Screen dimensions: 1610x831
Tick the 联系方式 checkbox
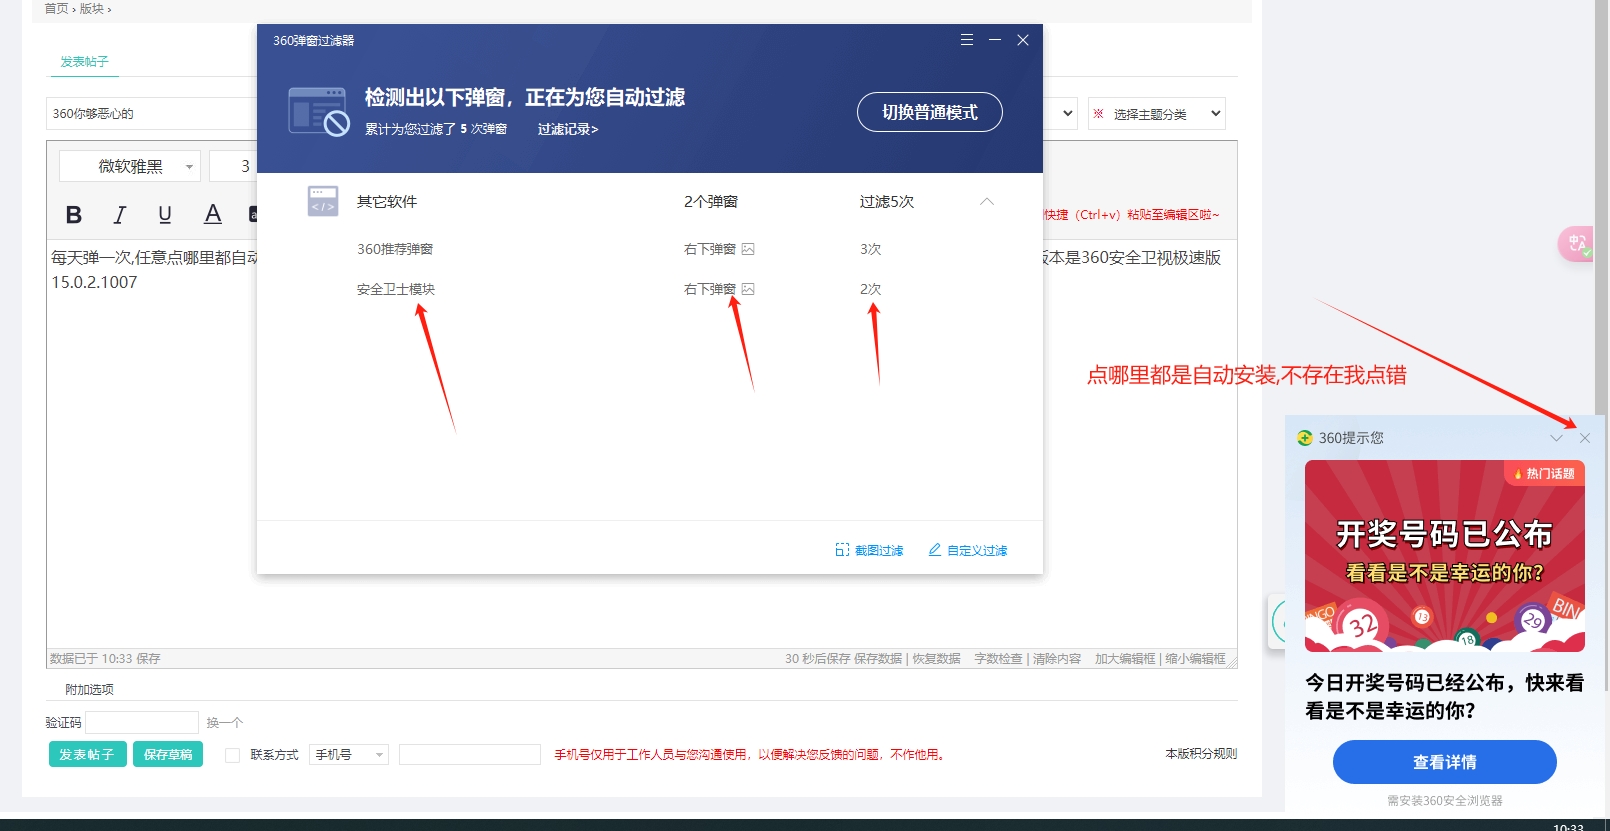(233, 755)
